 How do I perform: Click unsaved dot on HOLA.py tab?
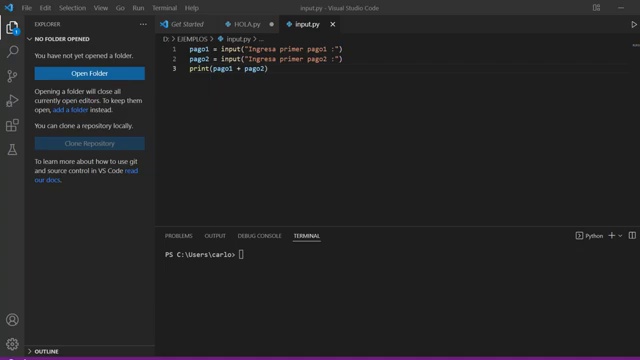pos(271,24)
